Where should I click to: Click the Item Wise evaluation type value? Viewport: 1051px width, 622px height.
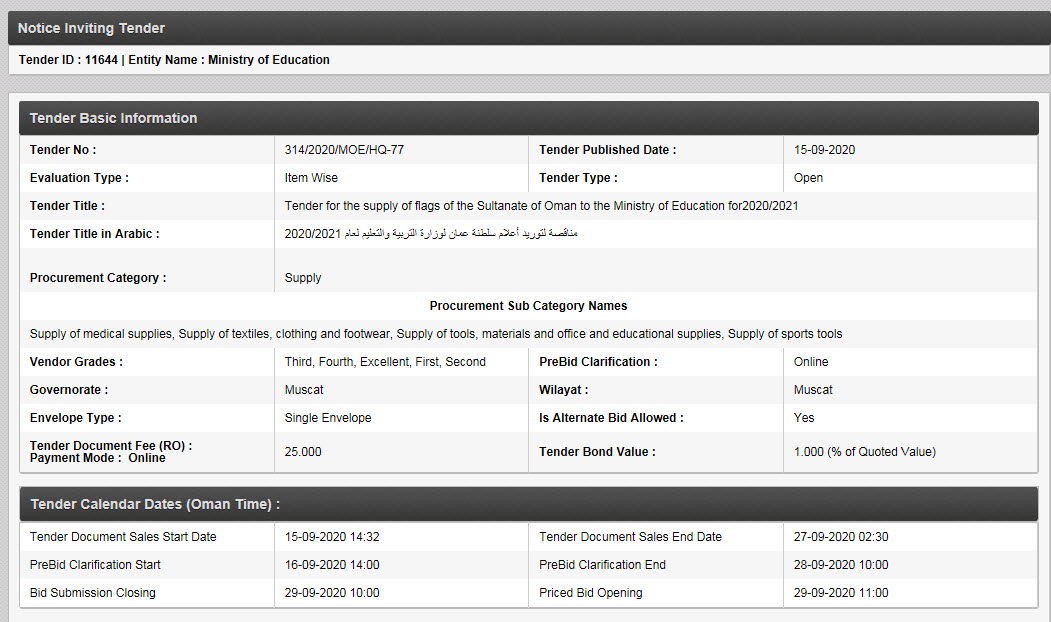point(311,178)
